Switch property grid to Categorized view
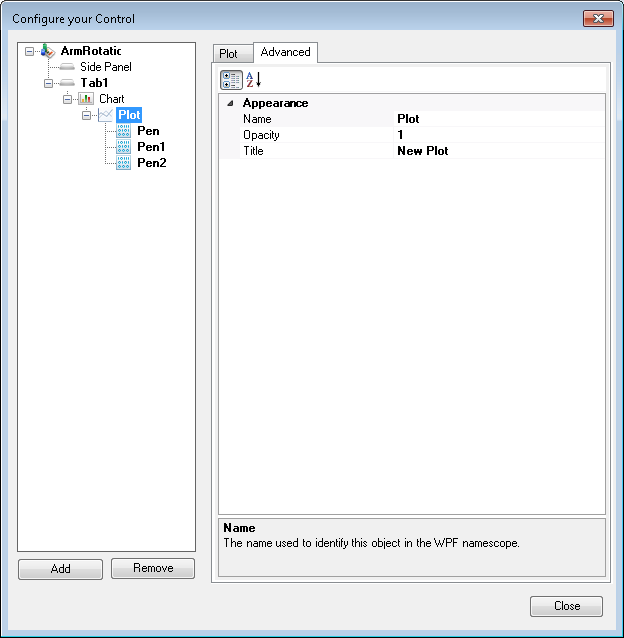The width and height of the screenshot is (624, 638). coord(231,80)
